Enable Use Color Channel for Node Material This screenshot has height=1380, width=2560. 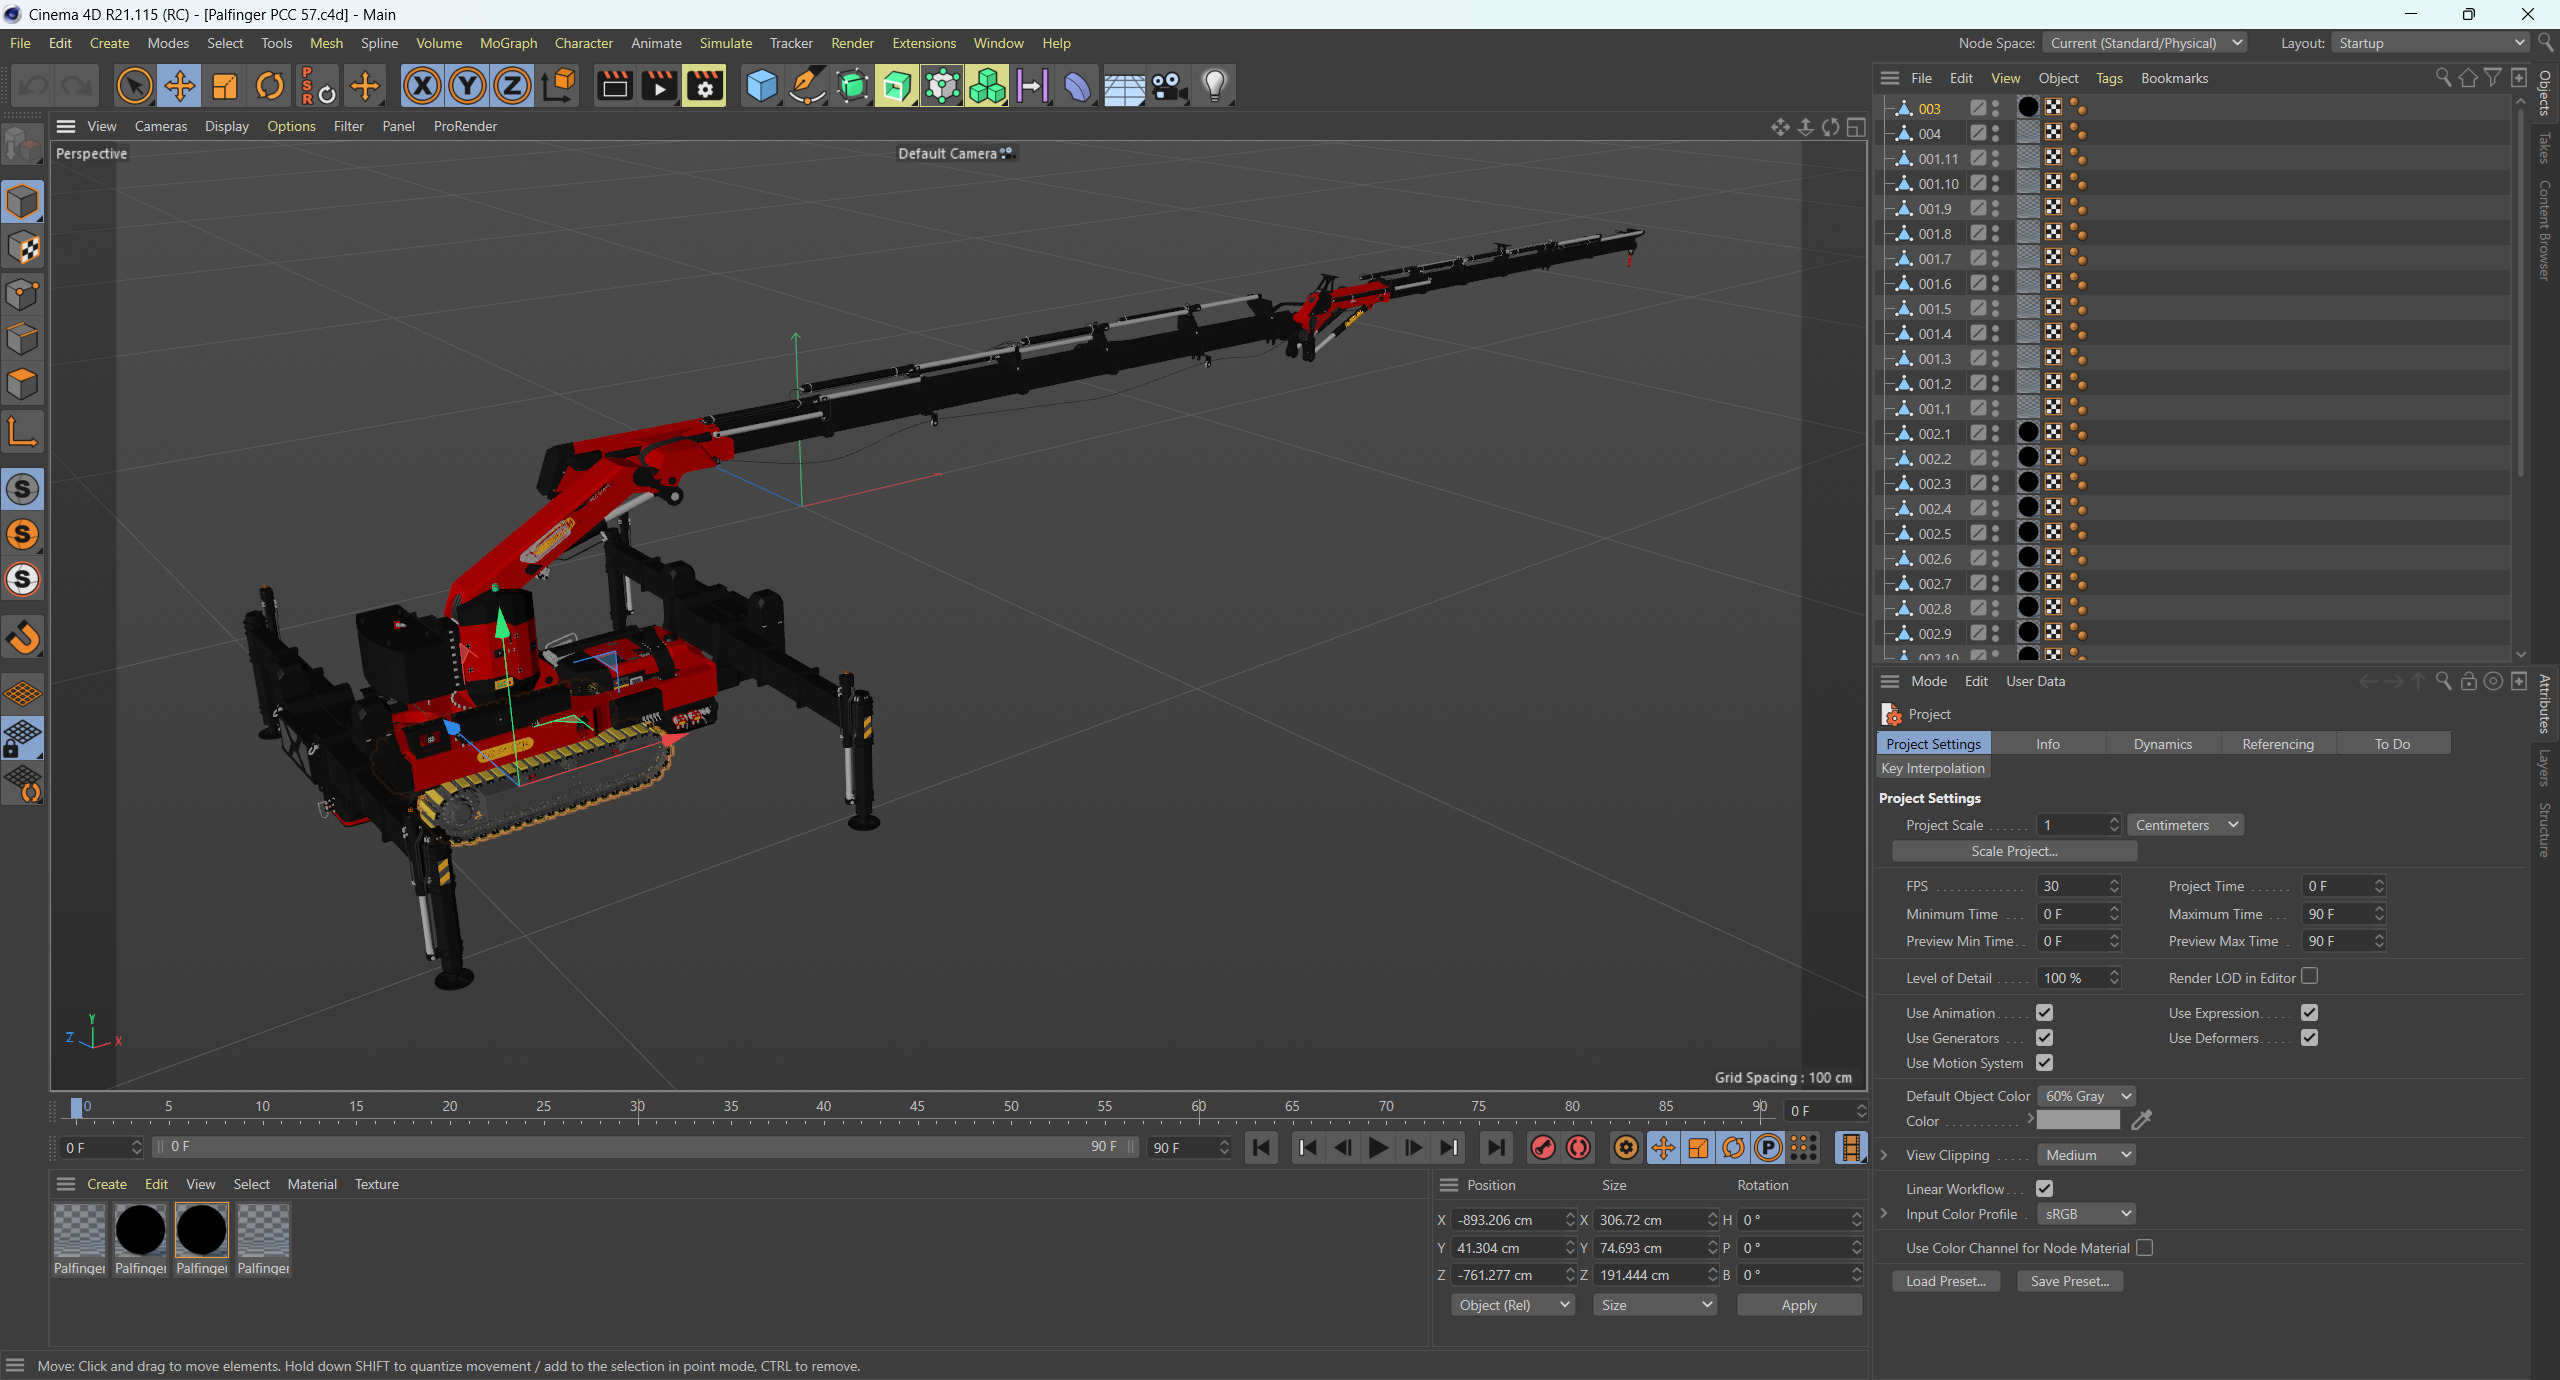tap(2144, 1248)
